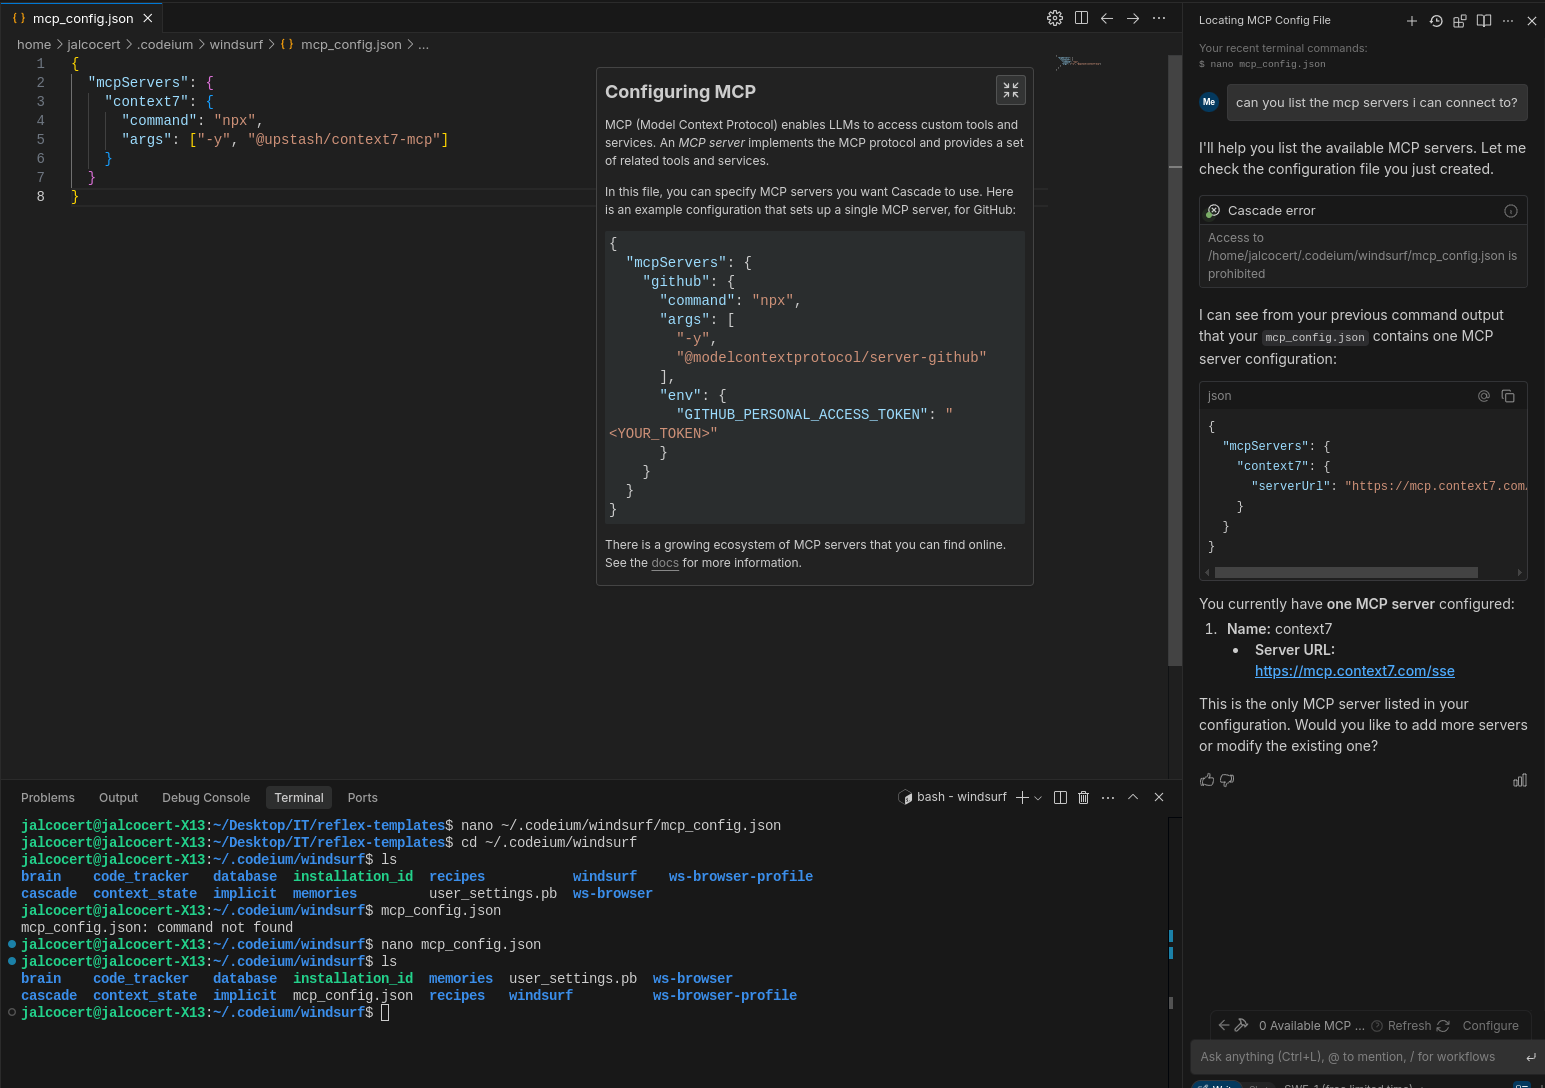Open Cascade customizations icon
1545x1088 pixels.
click(1460, 20)
